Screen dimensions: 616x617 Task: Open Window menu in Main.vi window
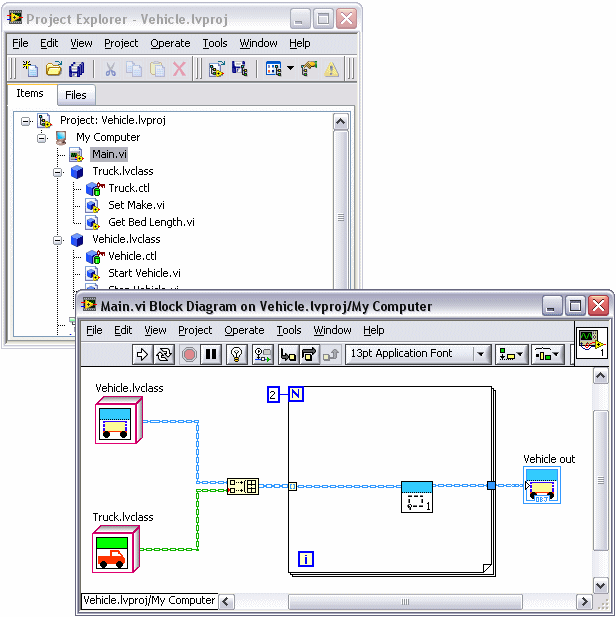coord(332,330)
